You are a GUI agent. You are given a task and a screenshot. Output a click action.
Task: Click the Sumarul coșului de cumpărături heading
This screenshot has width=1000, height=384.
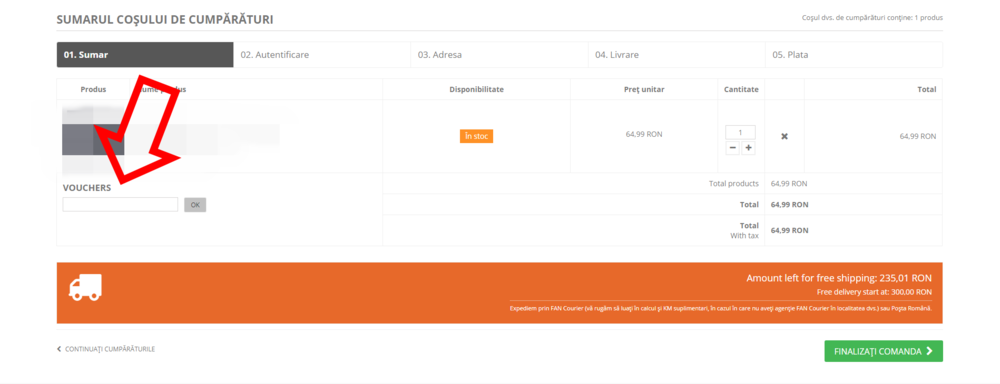point(165,20)
